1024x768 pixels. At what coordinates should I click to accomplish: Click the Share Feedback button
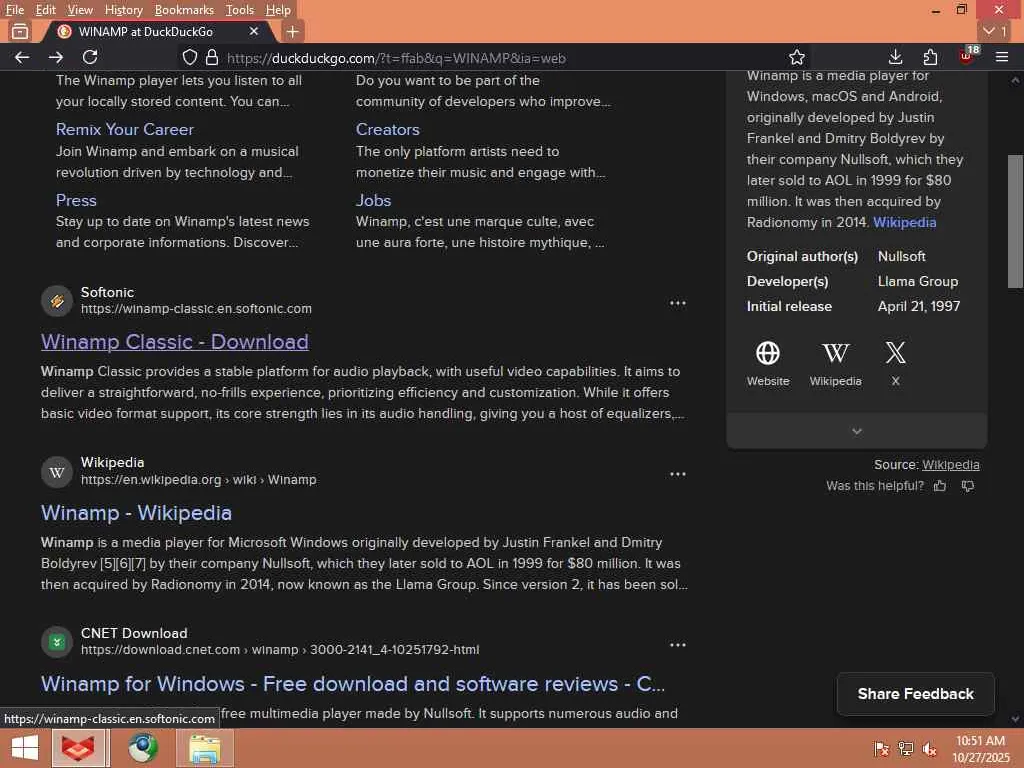915,694
